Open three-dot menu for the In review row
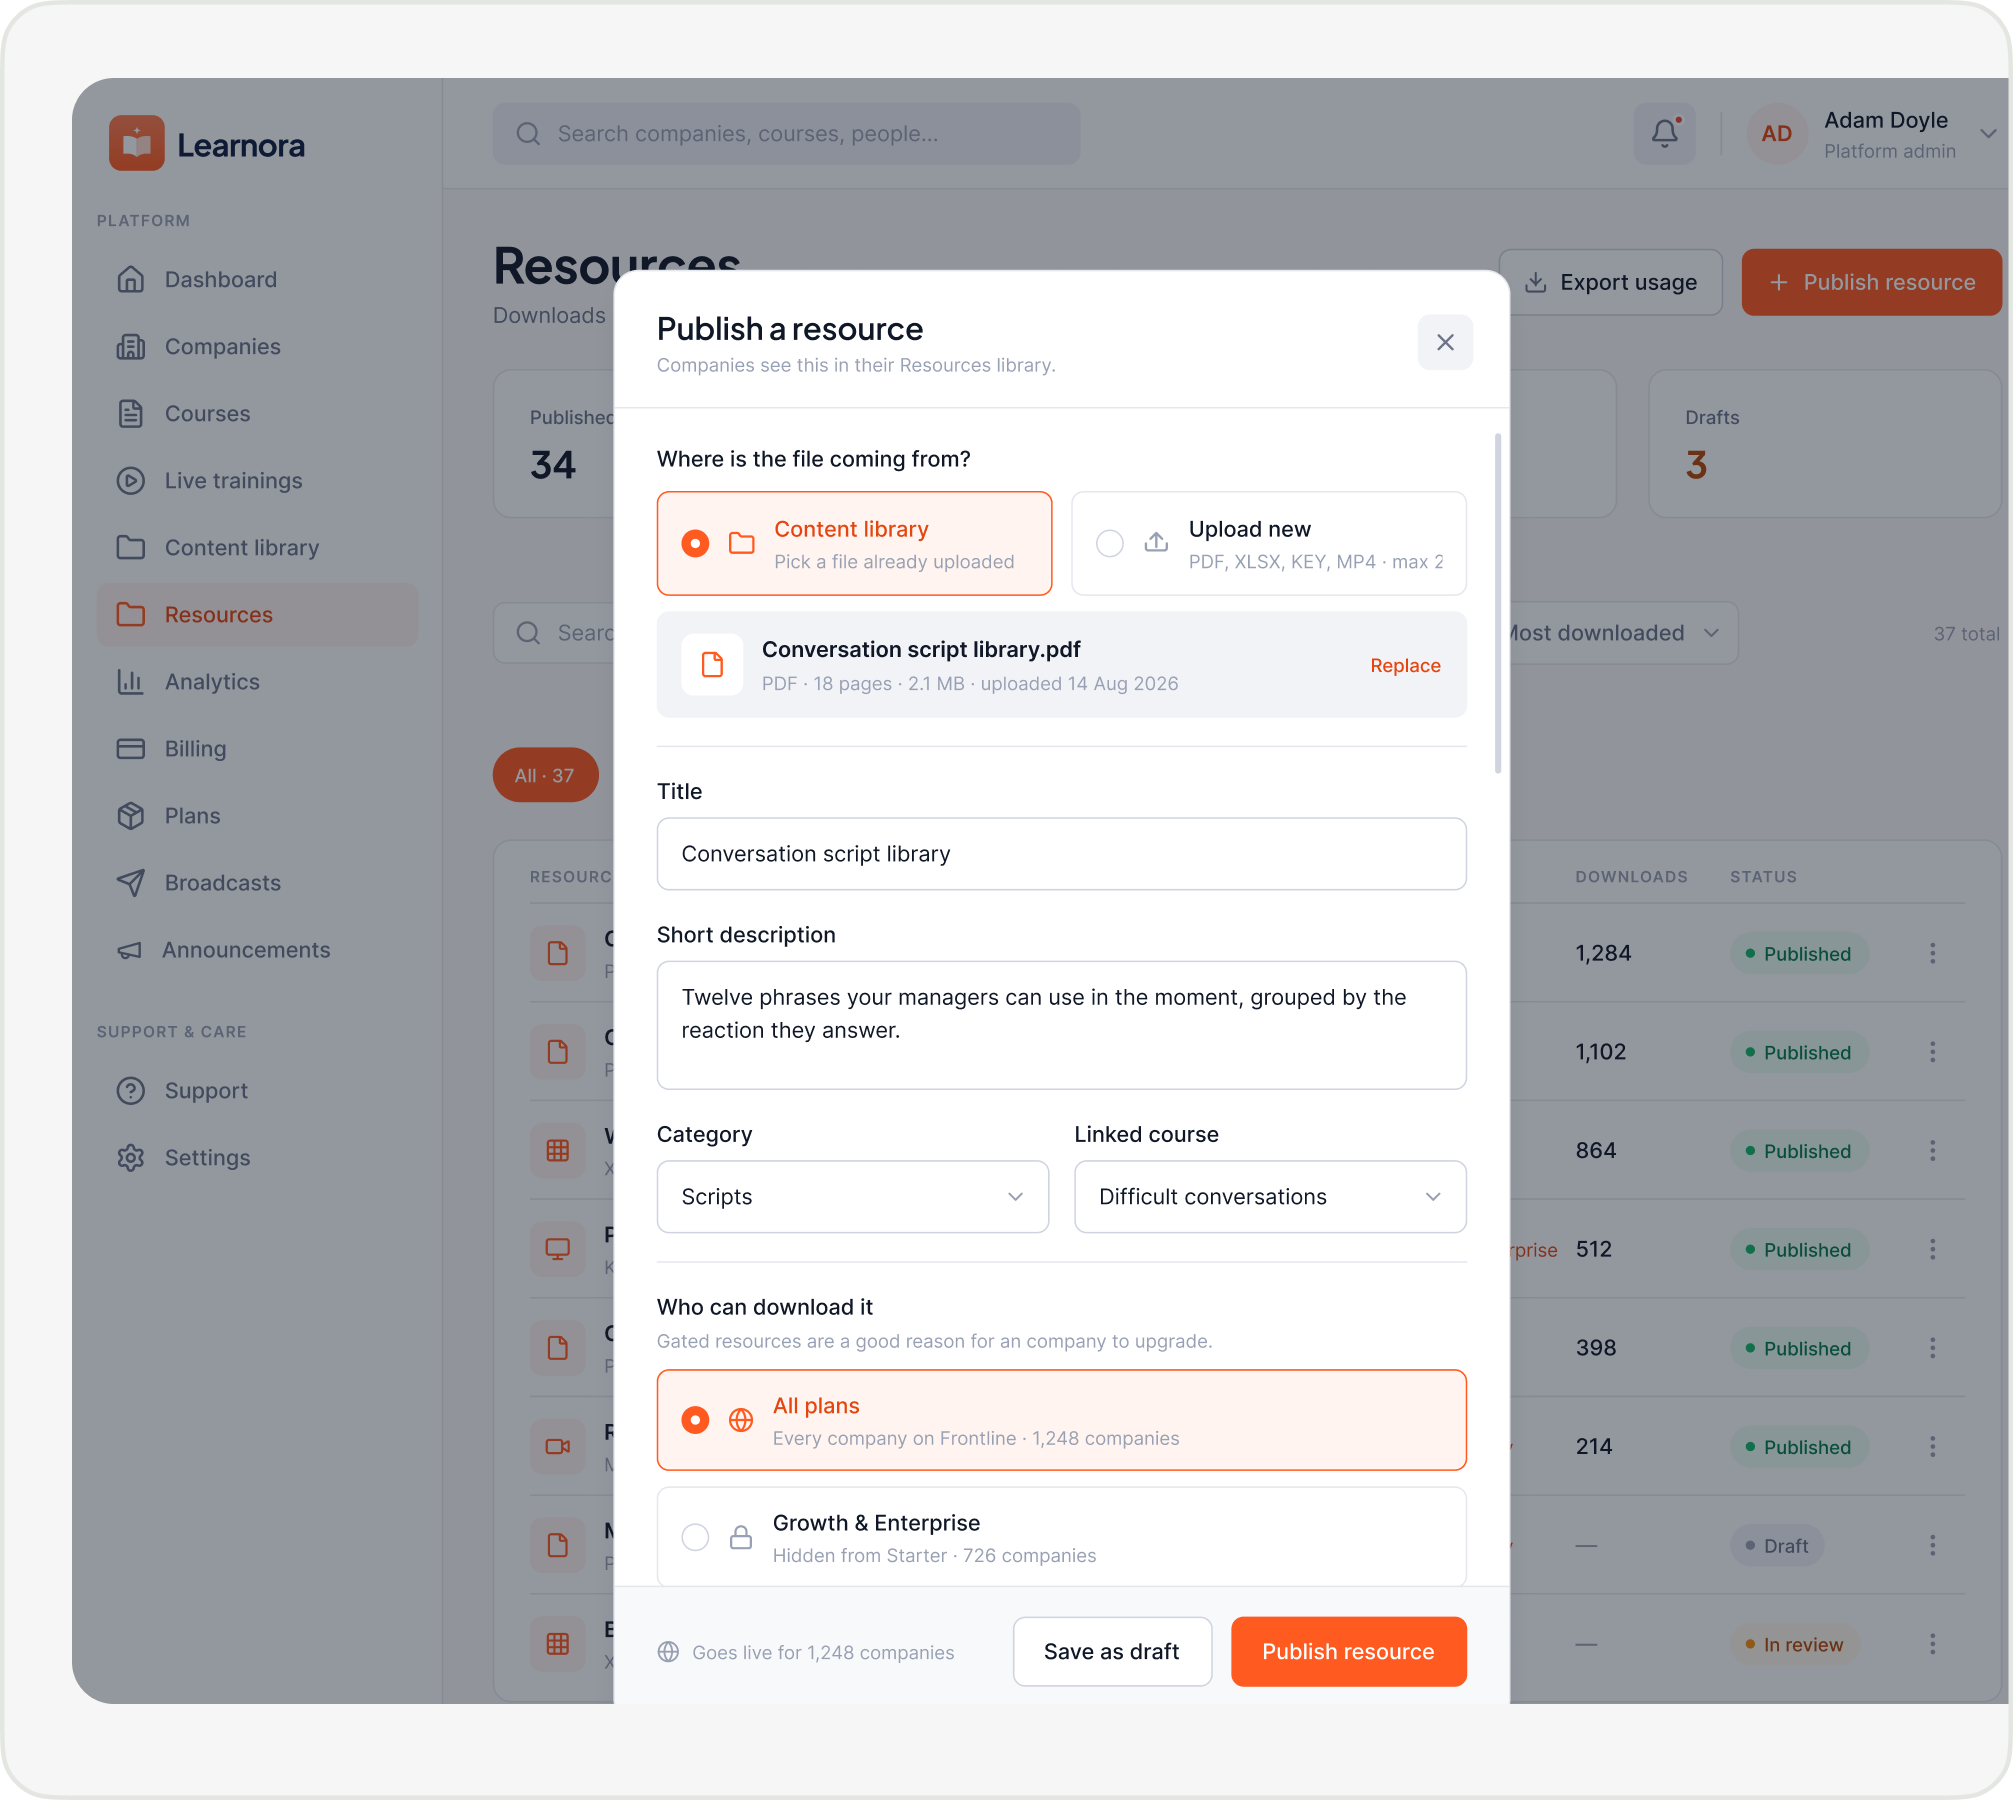The image size is (2013, 1800). (x=1932, y=1644)
